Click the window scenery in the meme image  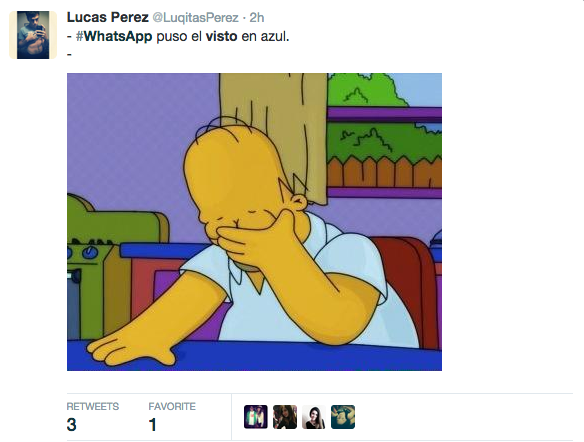point(385,130)
